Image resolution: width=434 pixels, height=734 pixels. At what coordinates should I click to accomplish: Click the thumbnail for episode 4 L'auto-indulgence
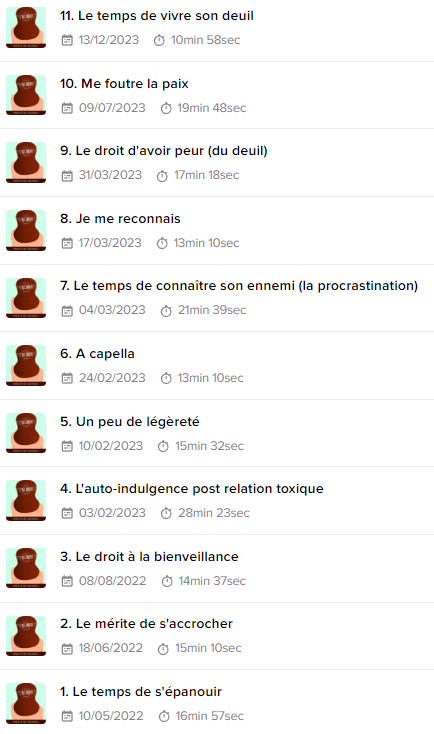[26, 500]
